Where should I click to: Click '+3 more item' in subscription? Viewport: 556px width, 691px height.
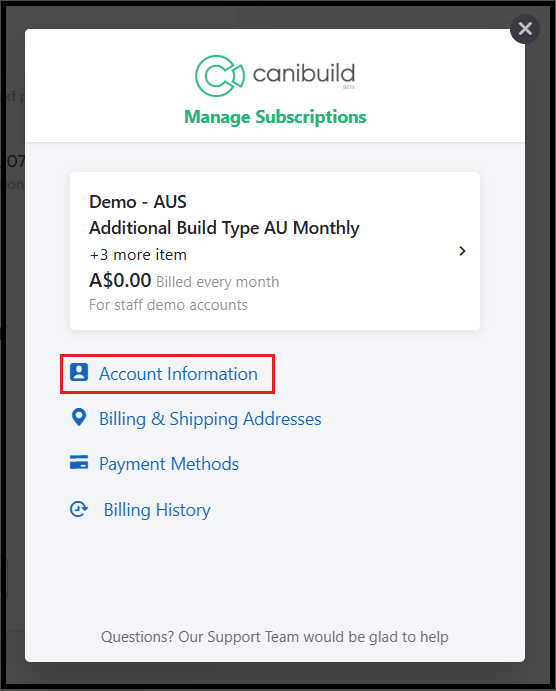pyautogui.click(x=138, y=255)
